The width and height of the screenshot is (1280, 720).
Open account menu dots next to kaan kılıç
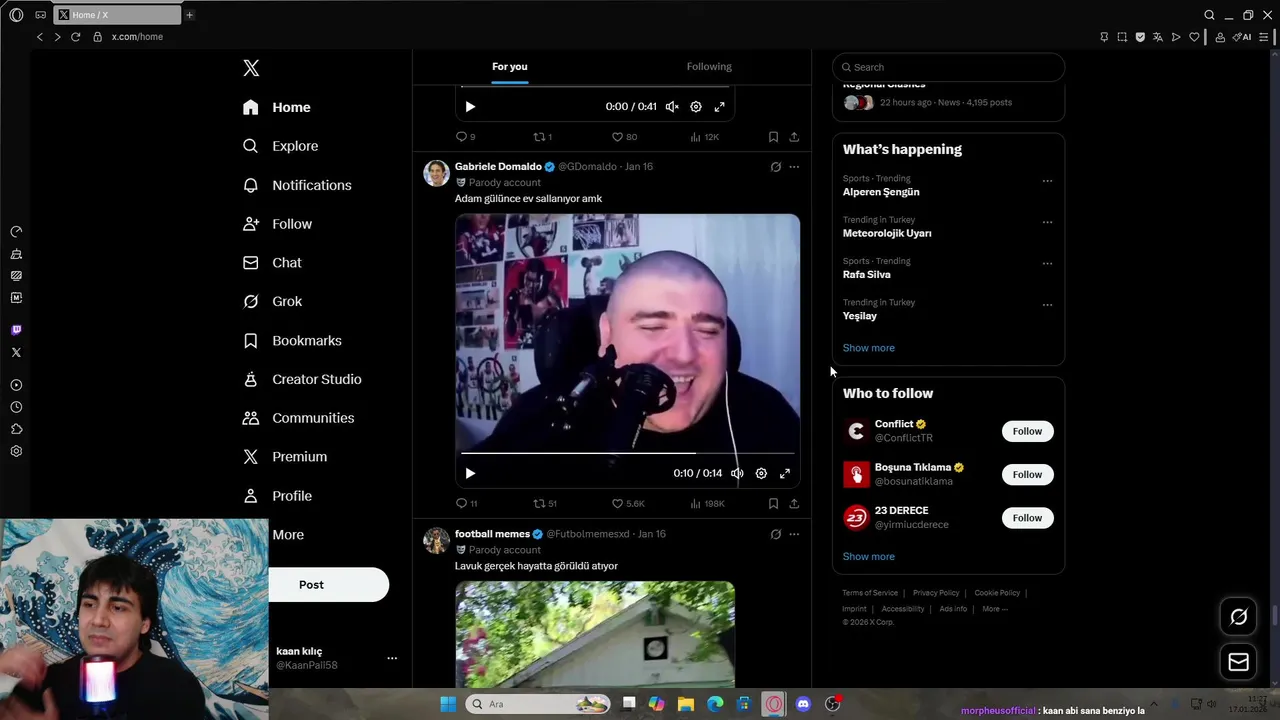coord(392,658)
